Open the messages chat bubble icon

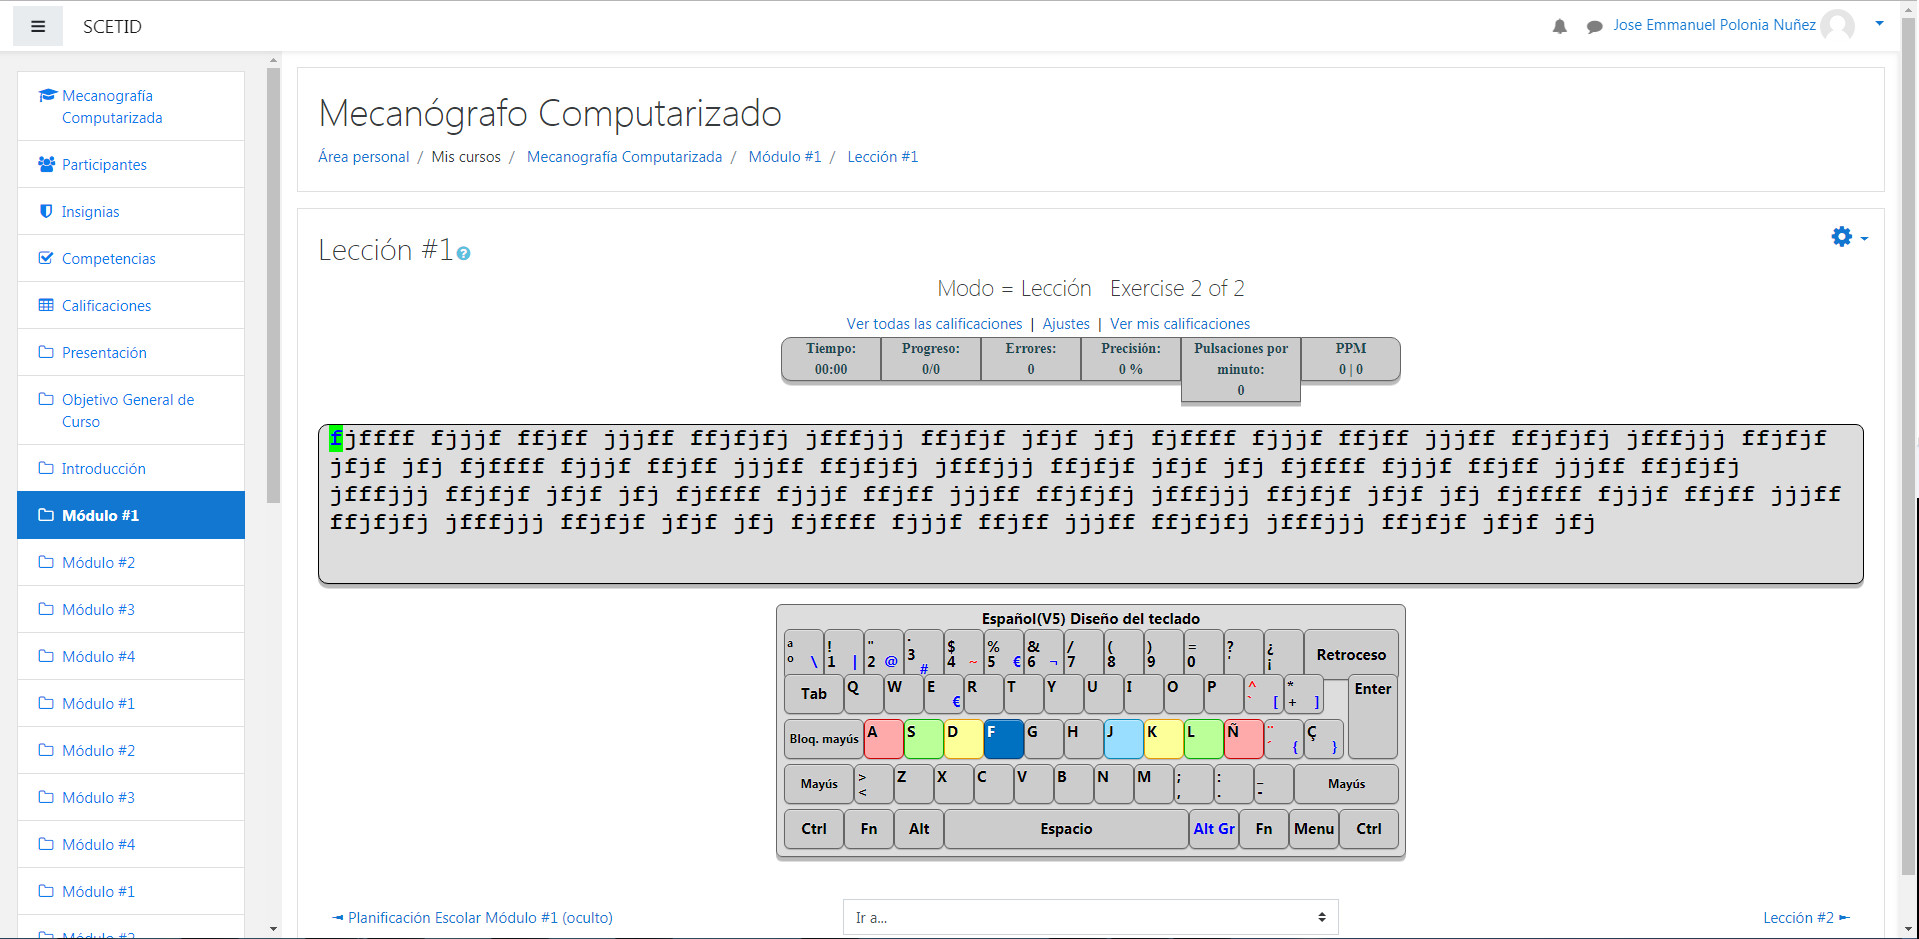[1594, 26]
